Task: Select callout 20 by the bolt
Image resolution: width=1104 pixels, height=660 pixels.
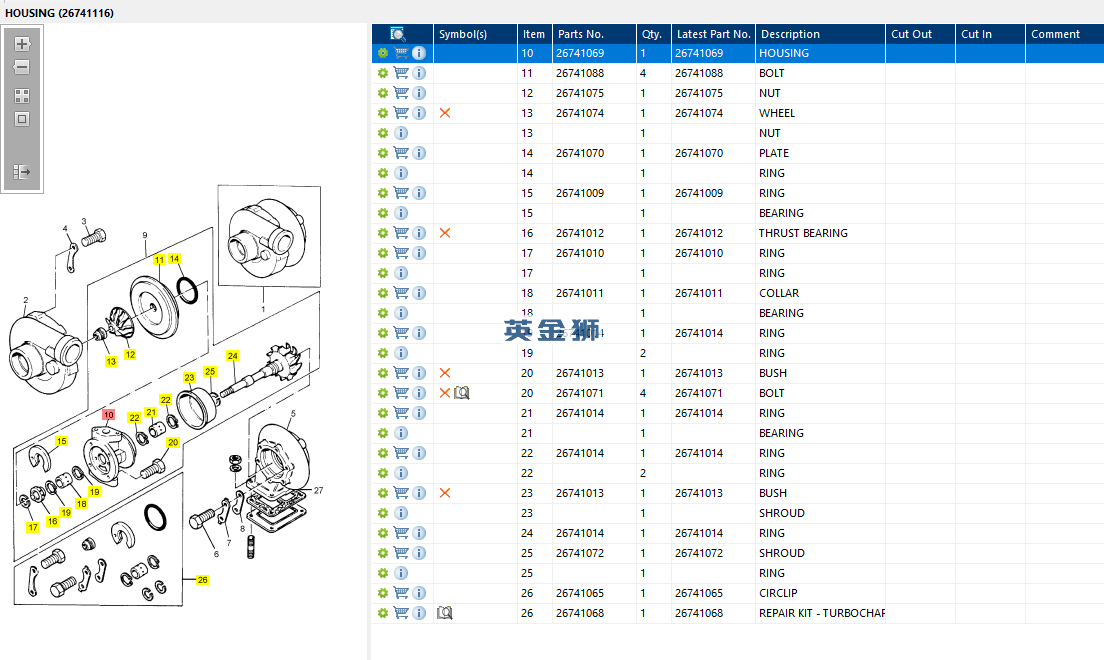Action: [x=173, y=442]
